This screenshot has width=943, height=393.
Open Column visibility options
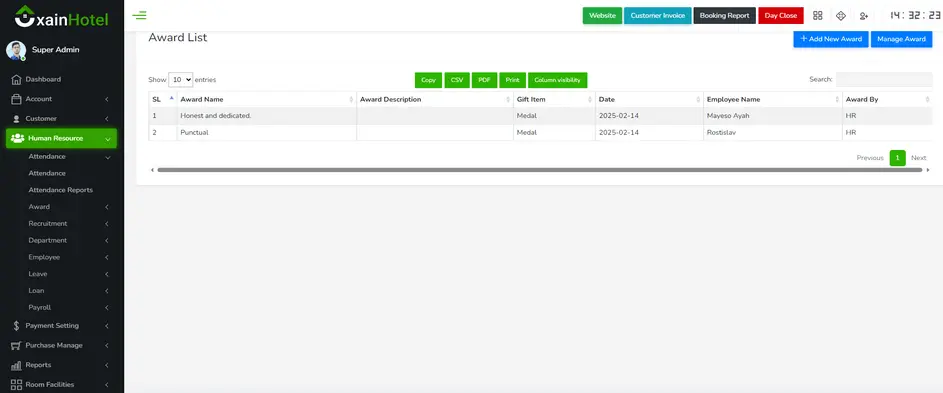tap(558, 80)
